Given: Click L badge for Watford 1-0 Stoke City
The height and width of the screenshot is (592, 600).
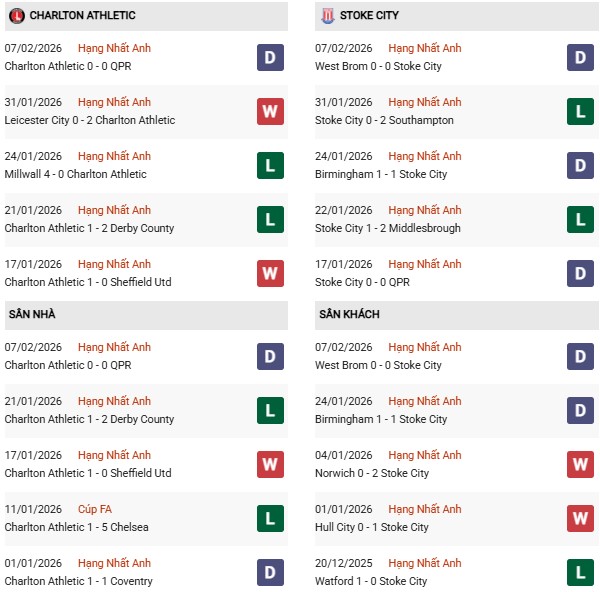Looking at the screenshot, I should (580, 572).
